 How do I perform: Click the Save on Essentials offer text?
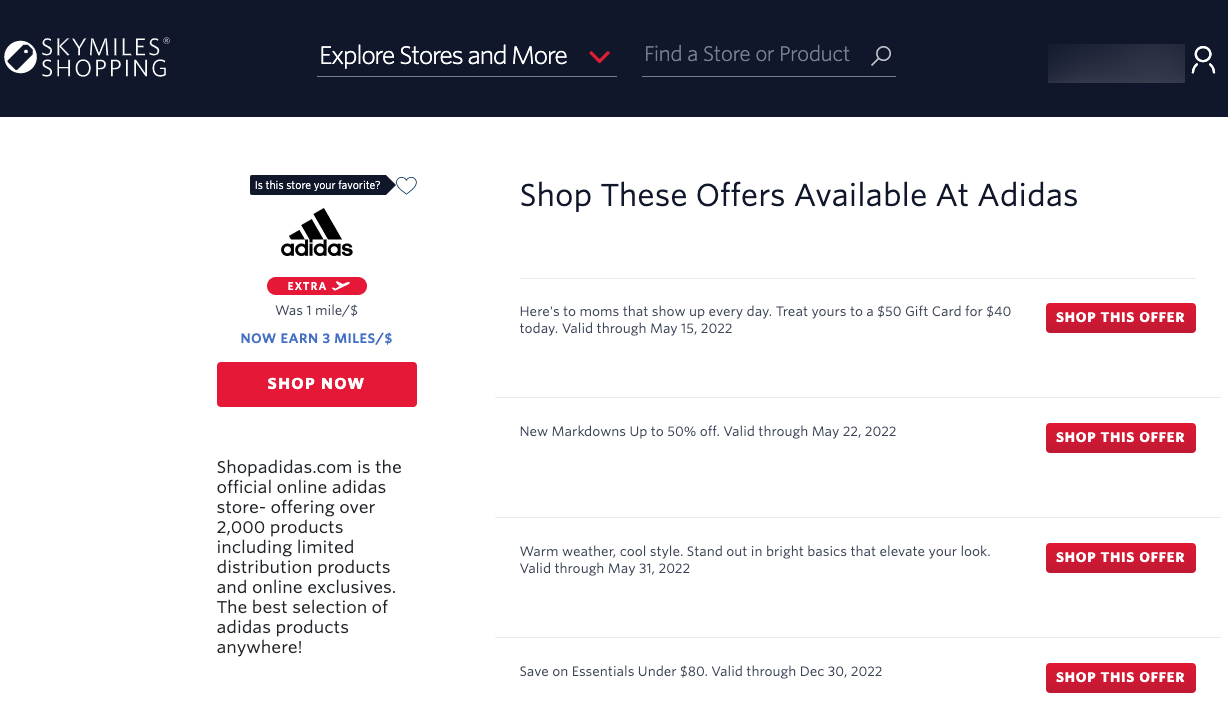coord(701,672)
